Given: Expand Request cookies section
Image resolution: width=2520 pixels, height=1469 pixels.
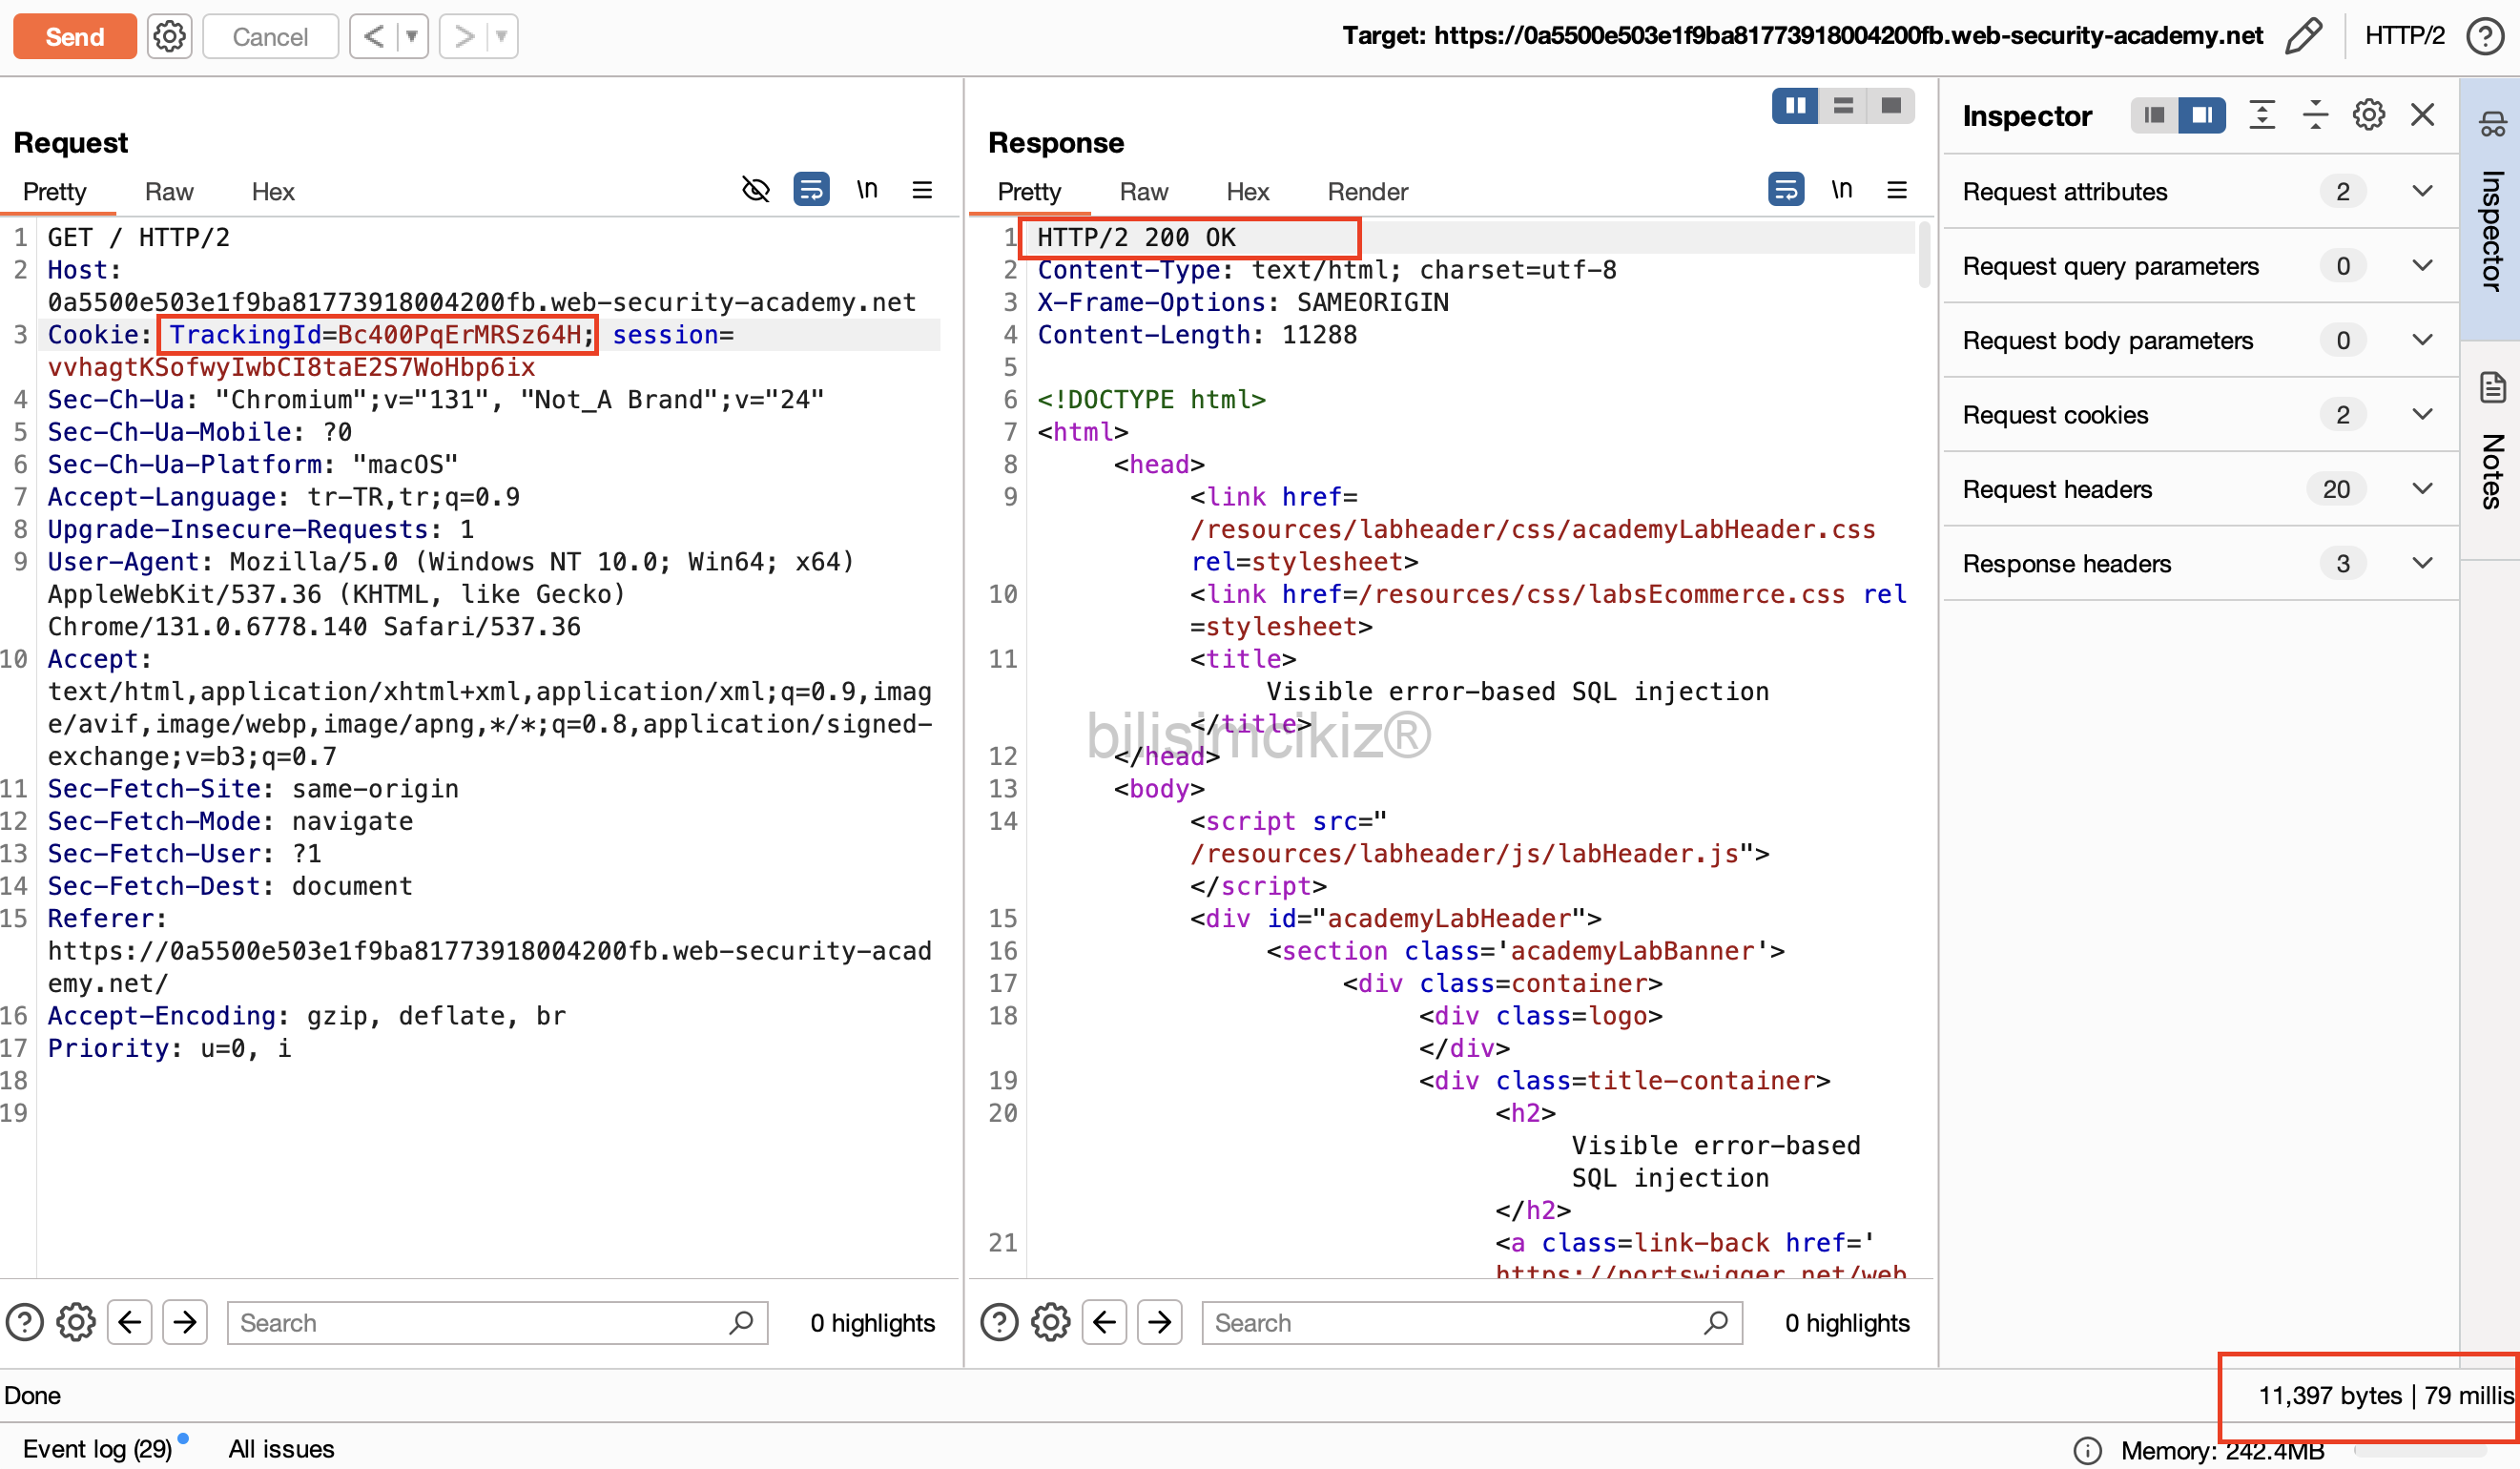Looking at the screenshot, I should point(2421,414).
